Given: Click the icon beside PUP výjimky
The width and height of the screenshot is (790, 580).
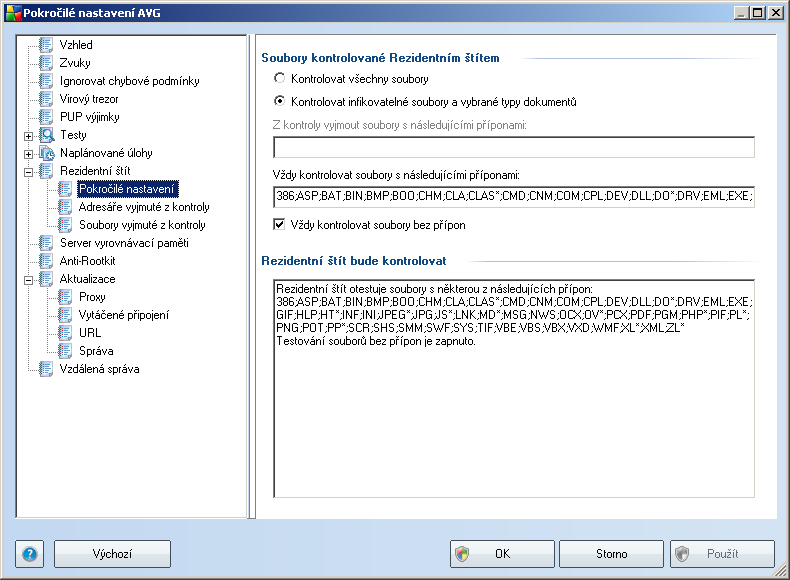Looking at the screenshot, I should (46, 117).
